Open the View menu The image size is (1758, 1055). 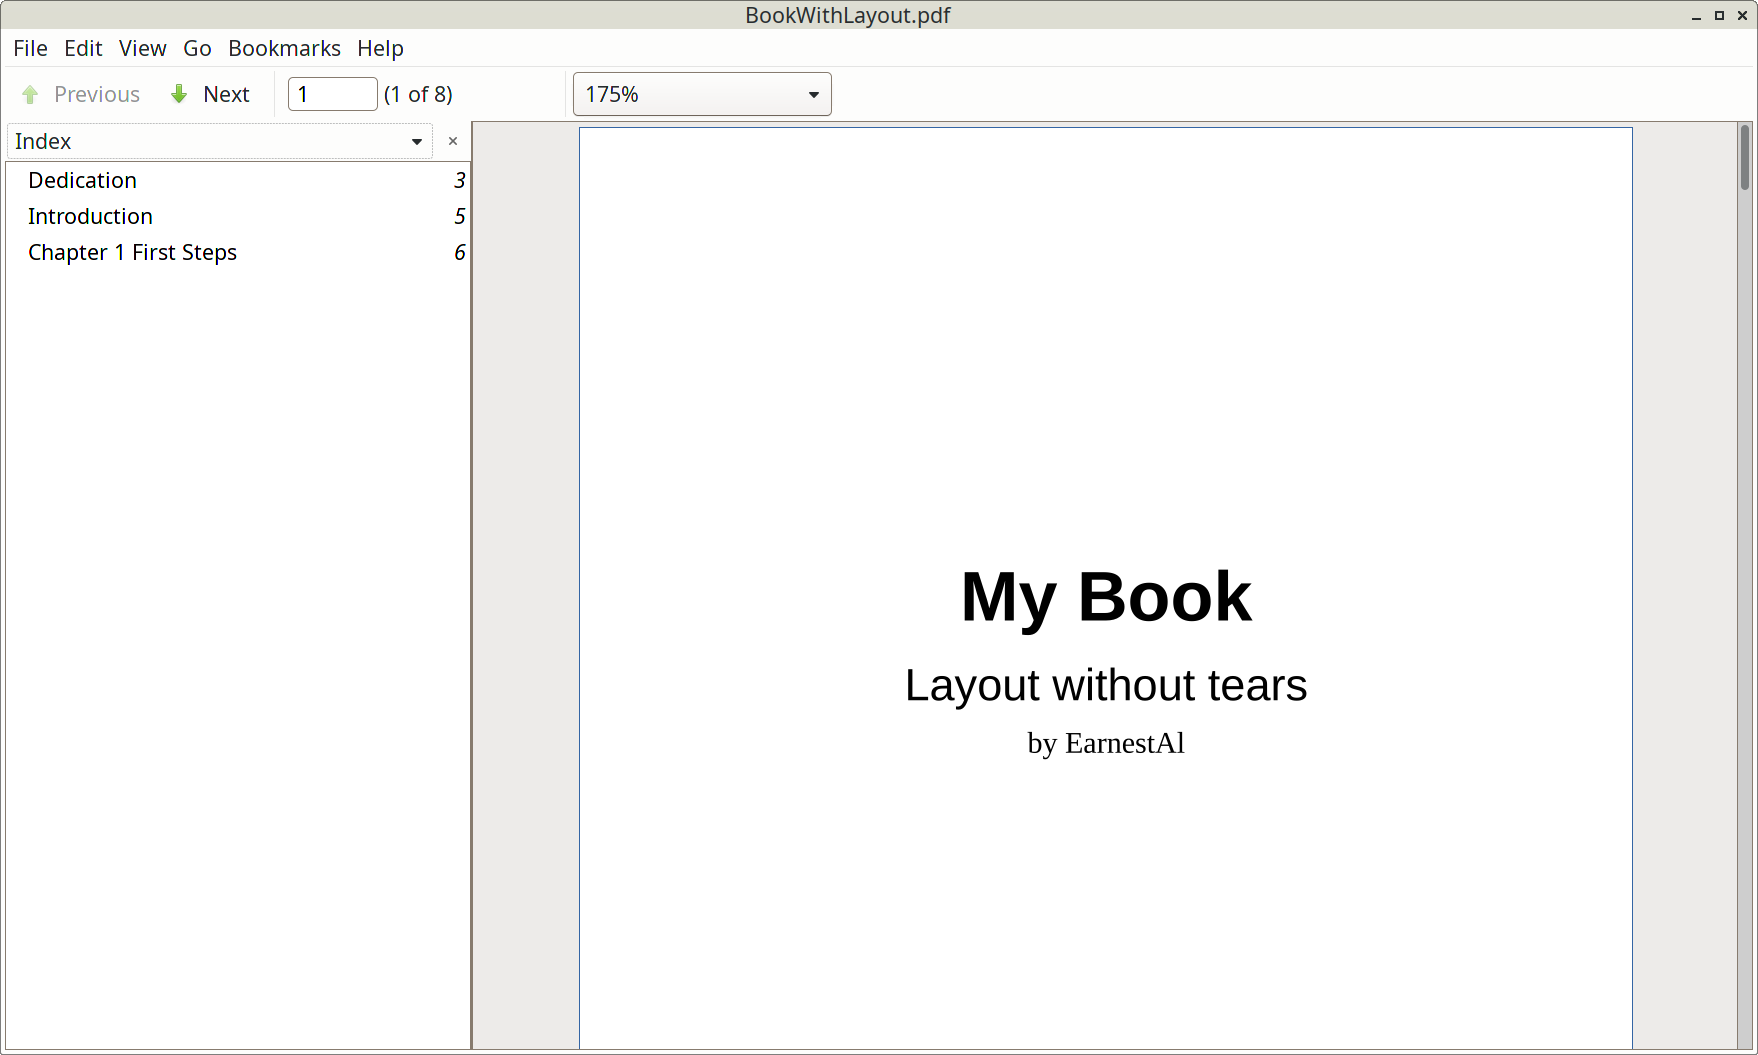coord(143,48)
